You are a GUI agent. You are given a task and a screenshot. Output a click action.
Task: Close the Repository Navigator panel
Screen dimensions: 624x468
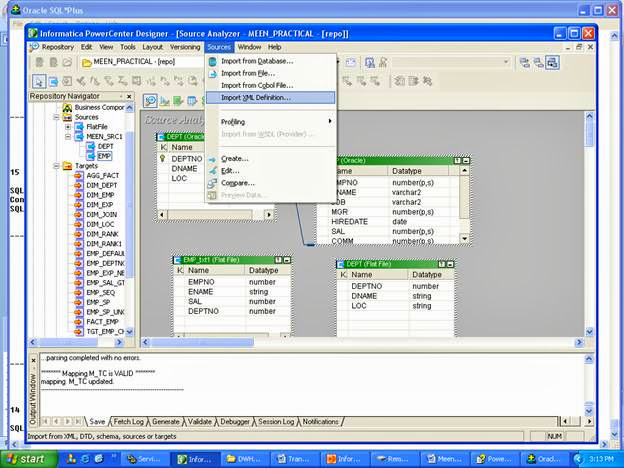129,96
